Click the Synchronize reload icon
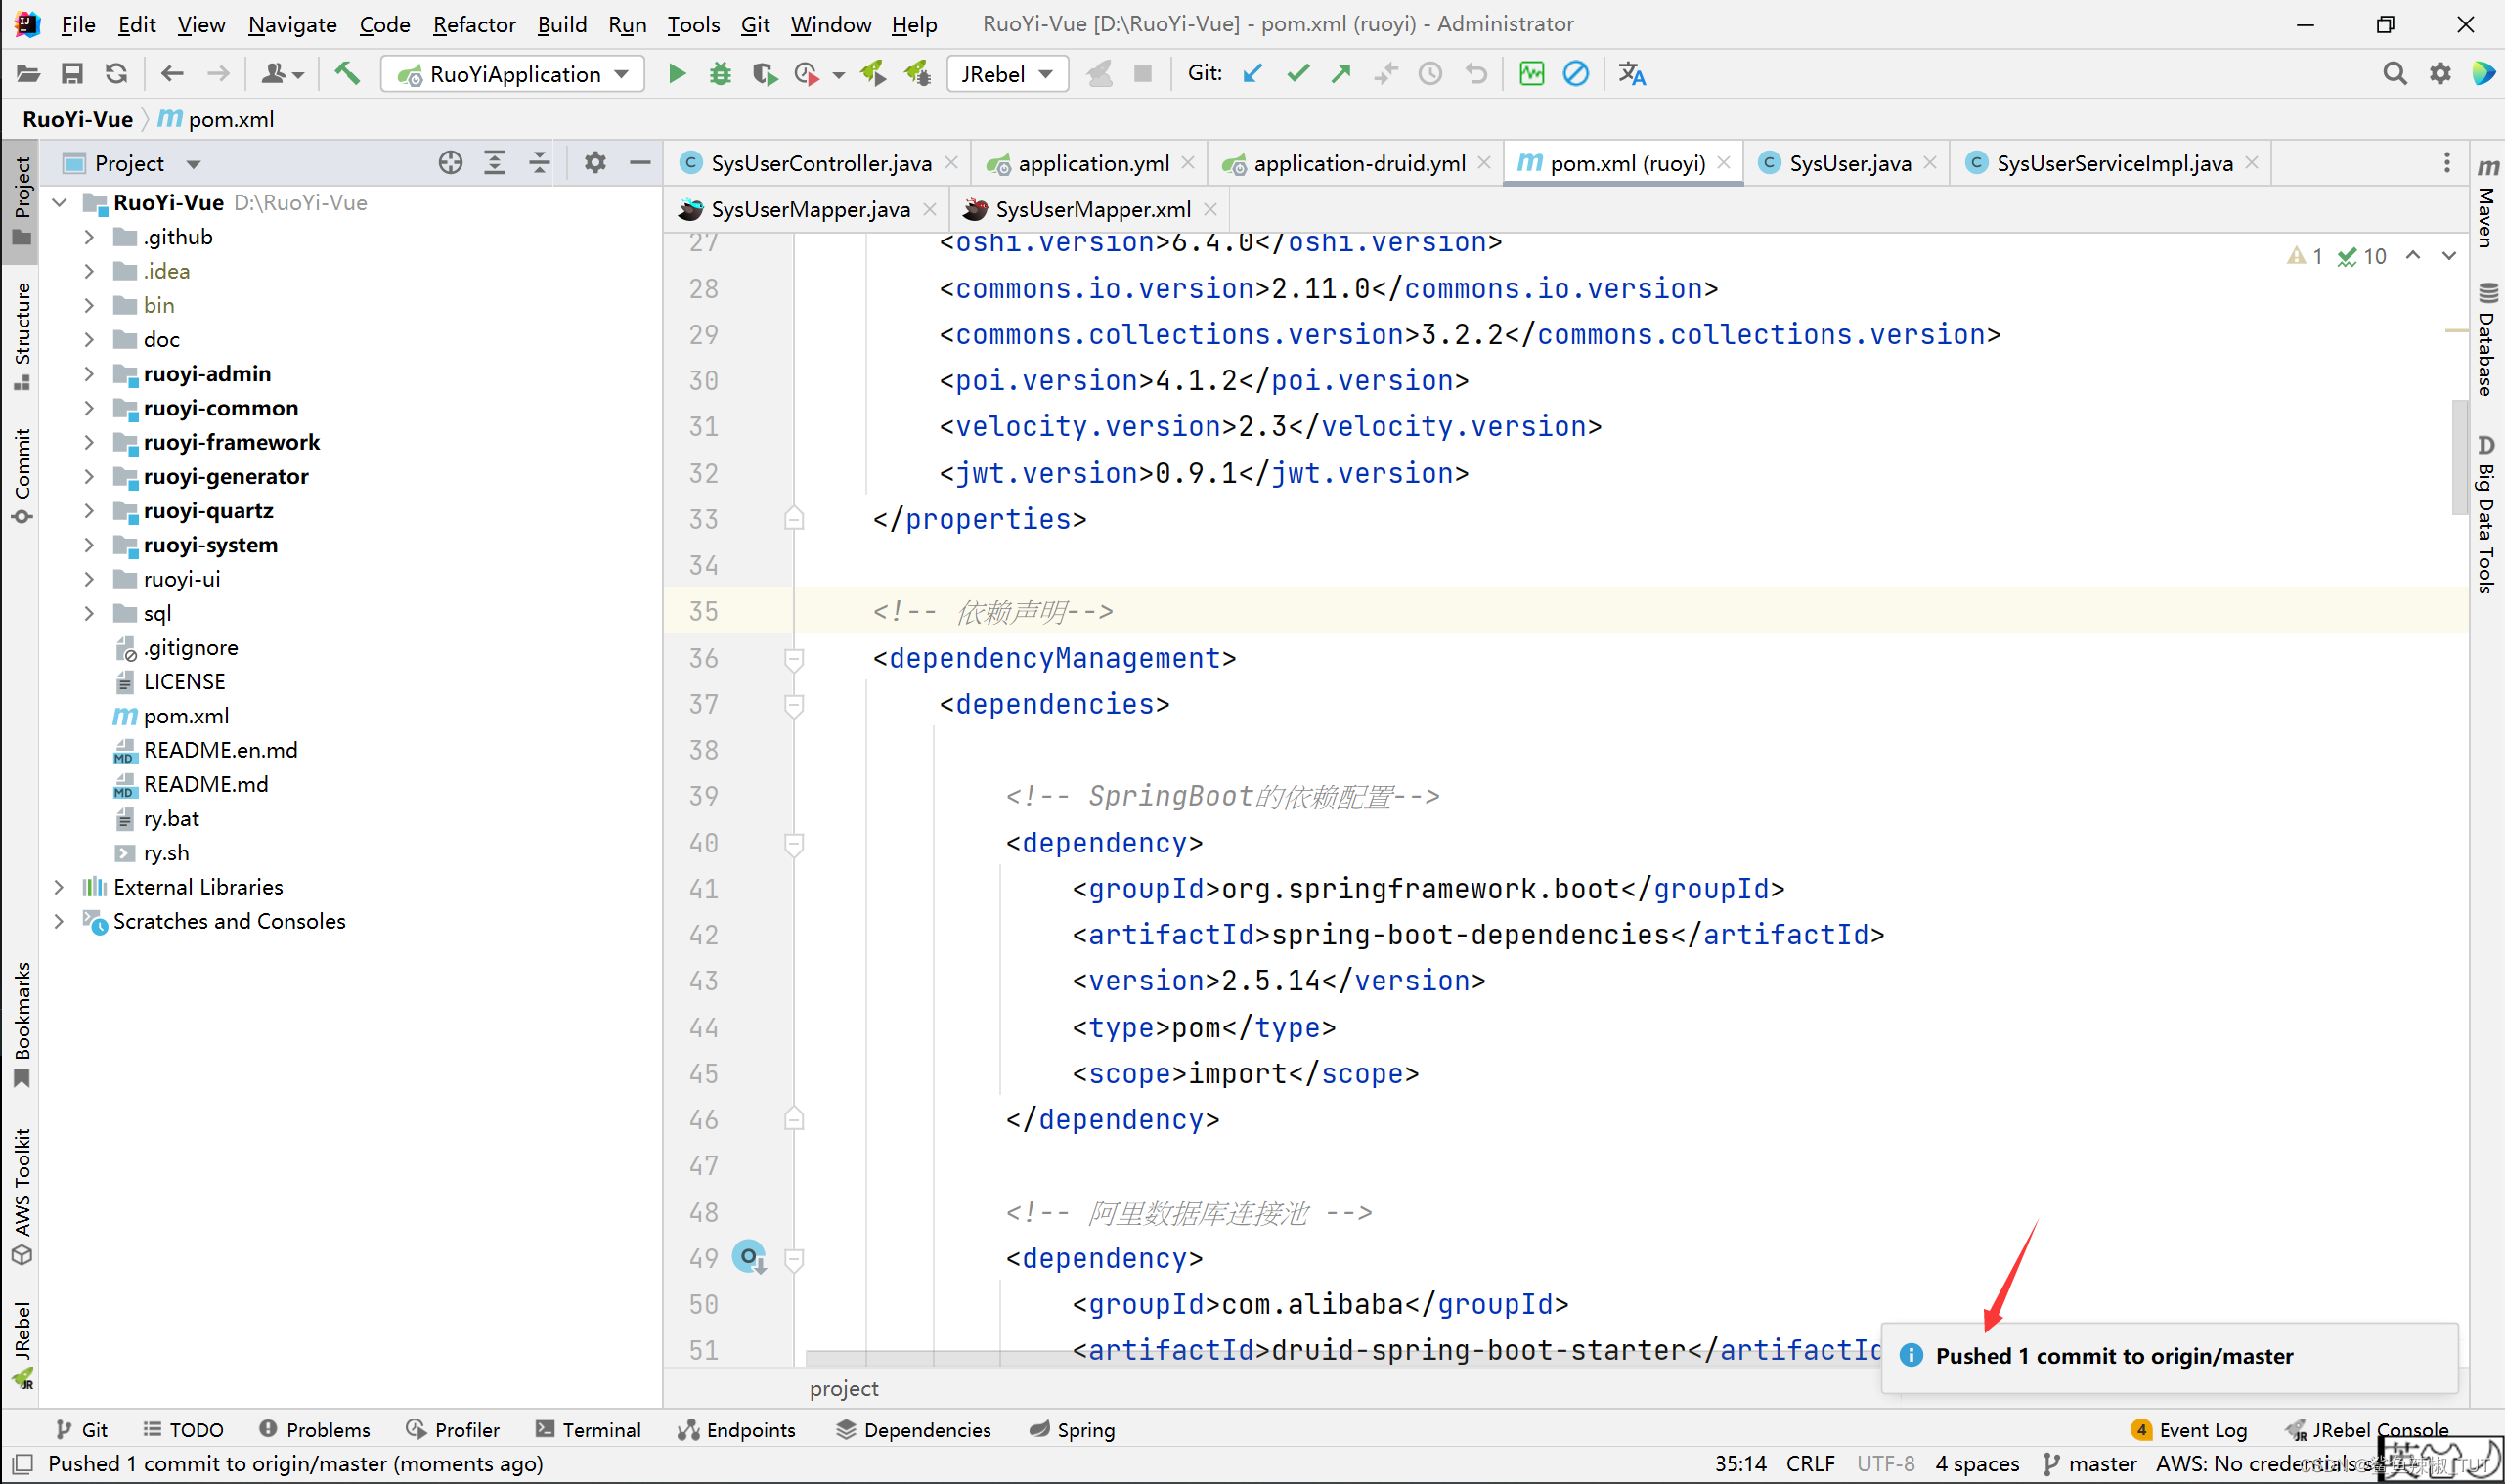Screen dimensions: 2505x1484 click(x=116, y=74)
